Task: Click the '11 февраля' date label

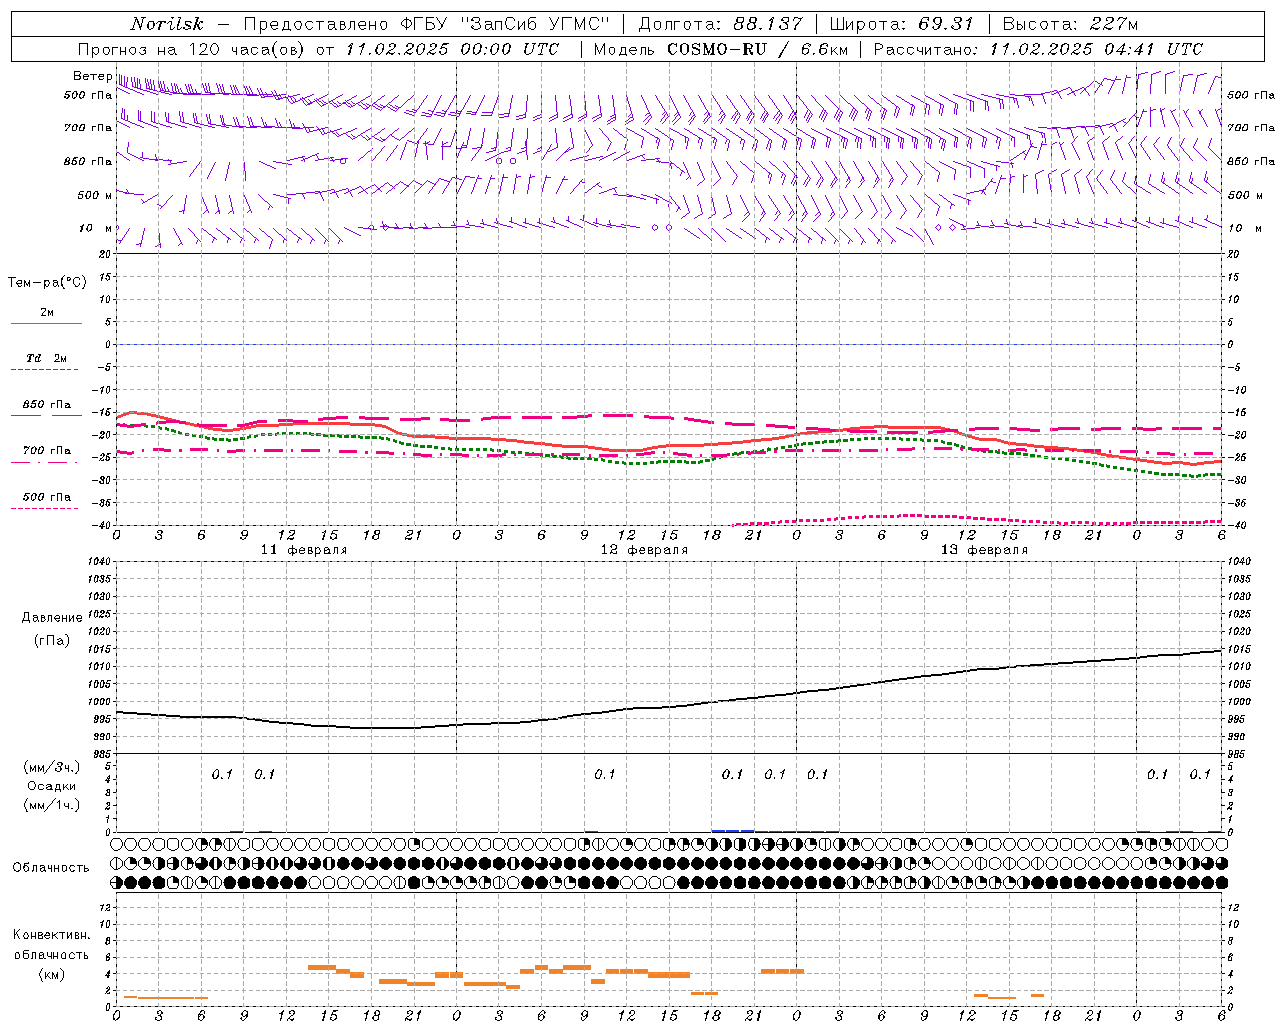Action: coord(304,550)
